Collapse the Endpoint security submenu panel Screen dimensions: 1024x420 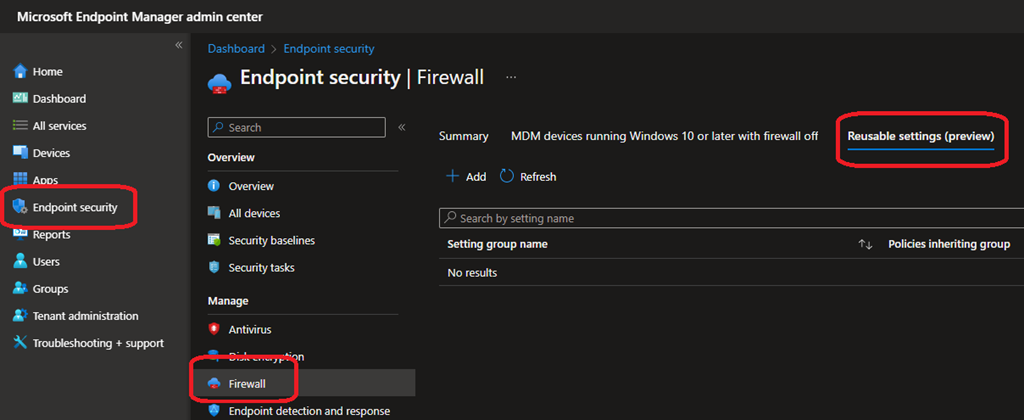point(402,127)
